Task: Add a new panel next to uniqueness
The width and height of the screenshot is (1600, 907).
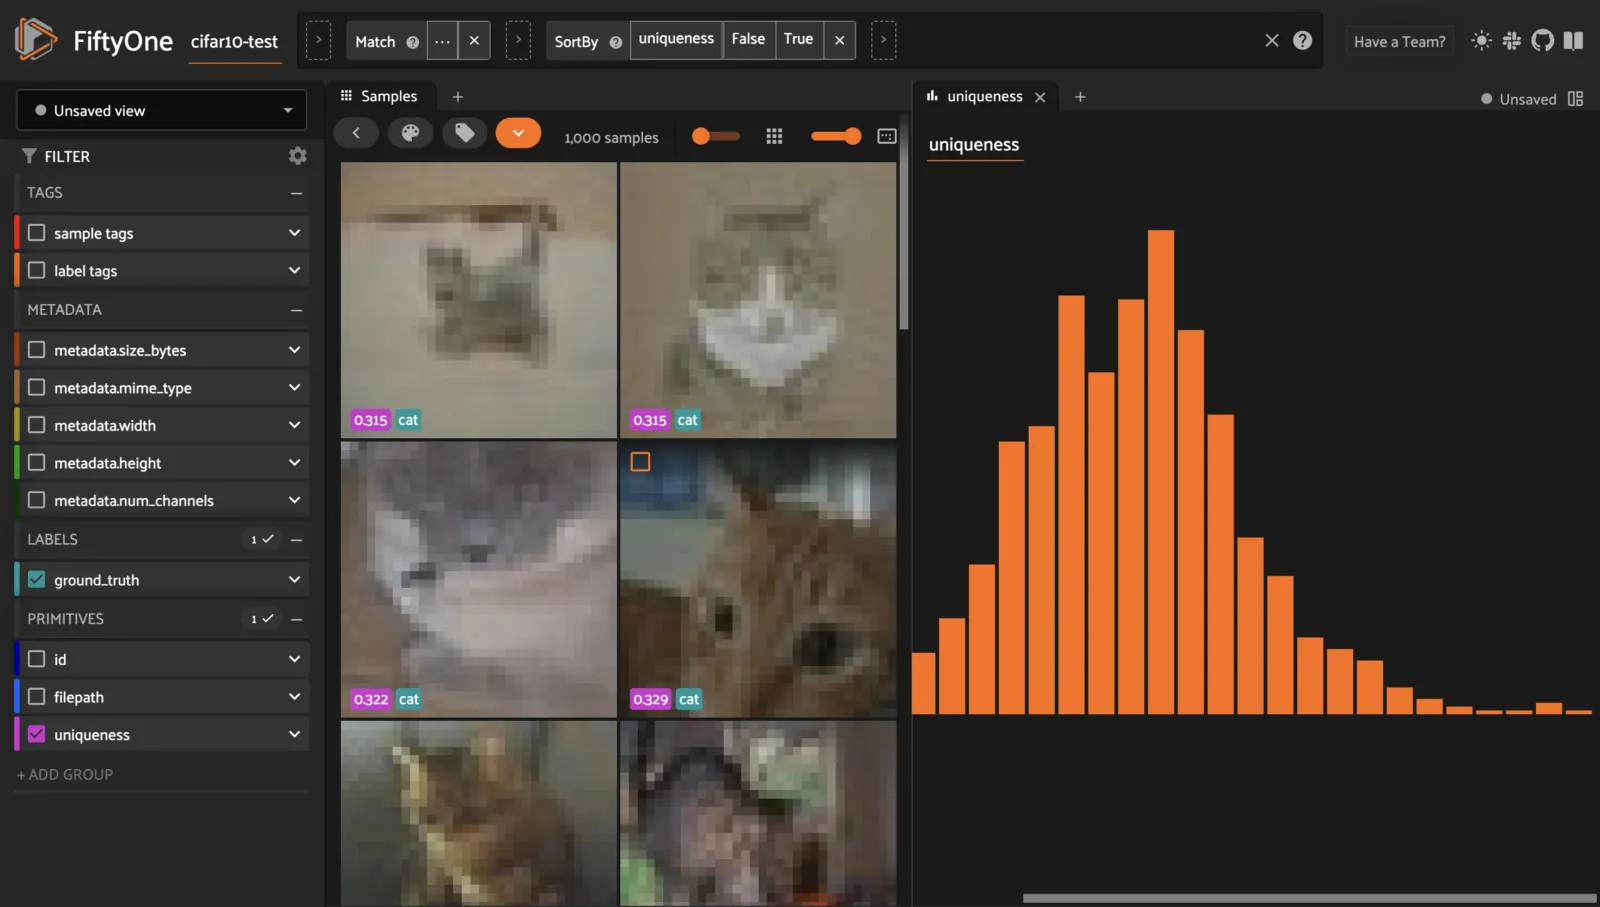Action: coord(1080,97)
